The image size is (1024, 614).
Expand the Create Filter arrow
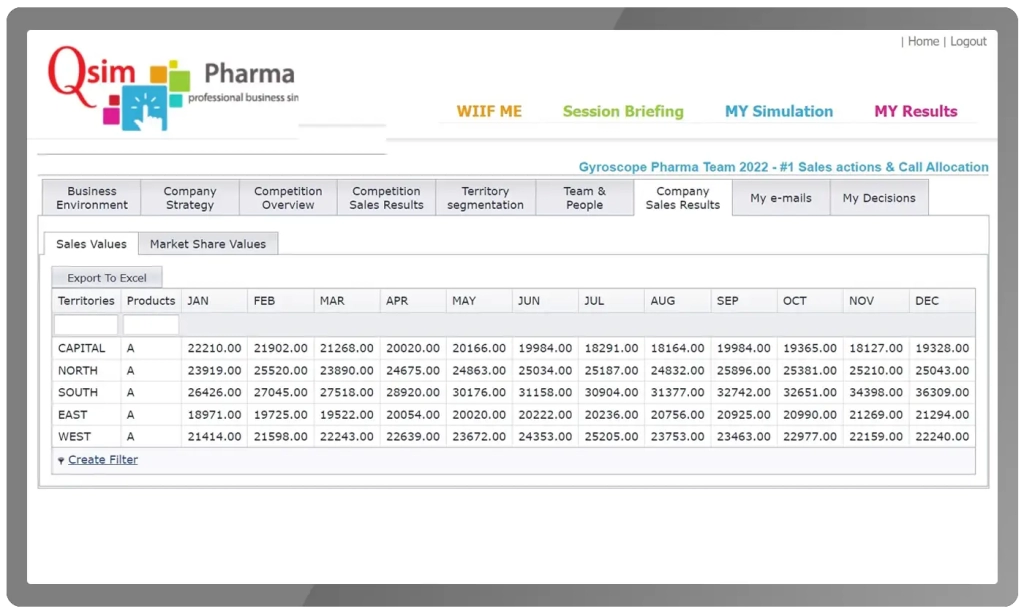tap(61, 461)
